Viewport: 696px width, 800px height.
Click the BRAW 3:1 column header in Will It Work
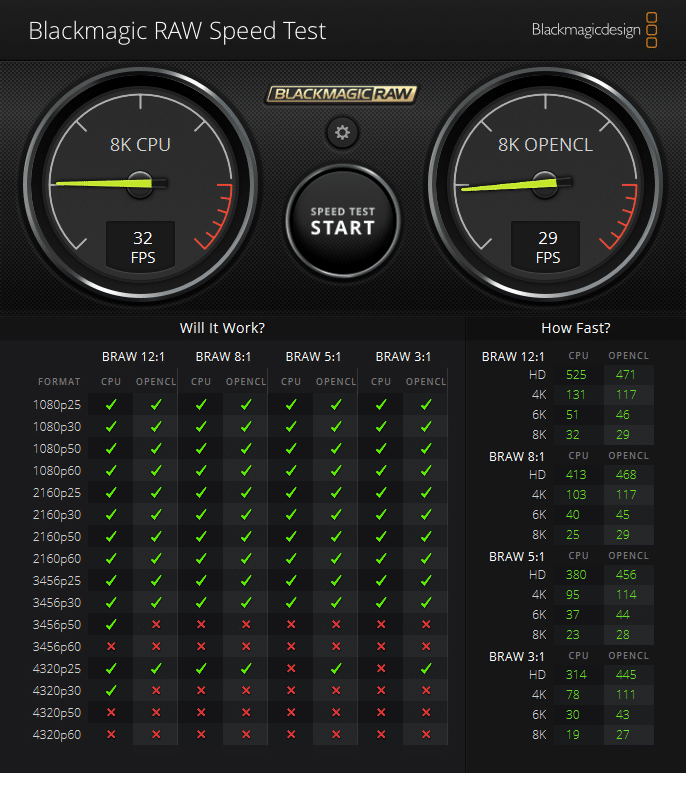(x=403, y=357)
